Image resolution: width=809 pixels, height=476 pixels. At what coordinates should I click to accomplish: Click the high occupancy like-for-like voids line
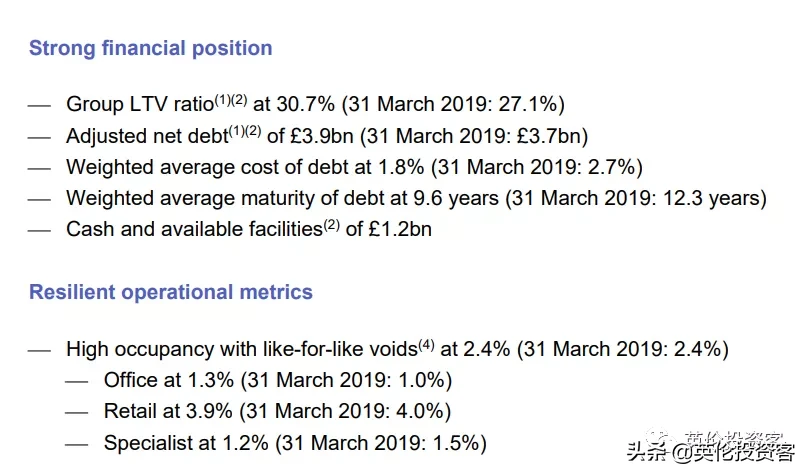397,349
